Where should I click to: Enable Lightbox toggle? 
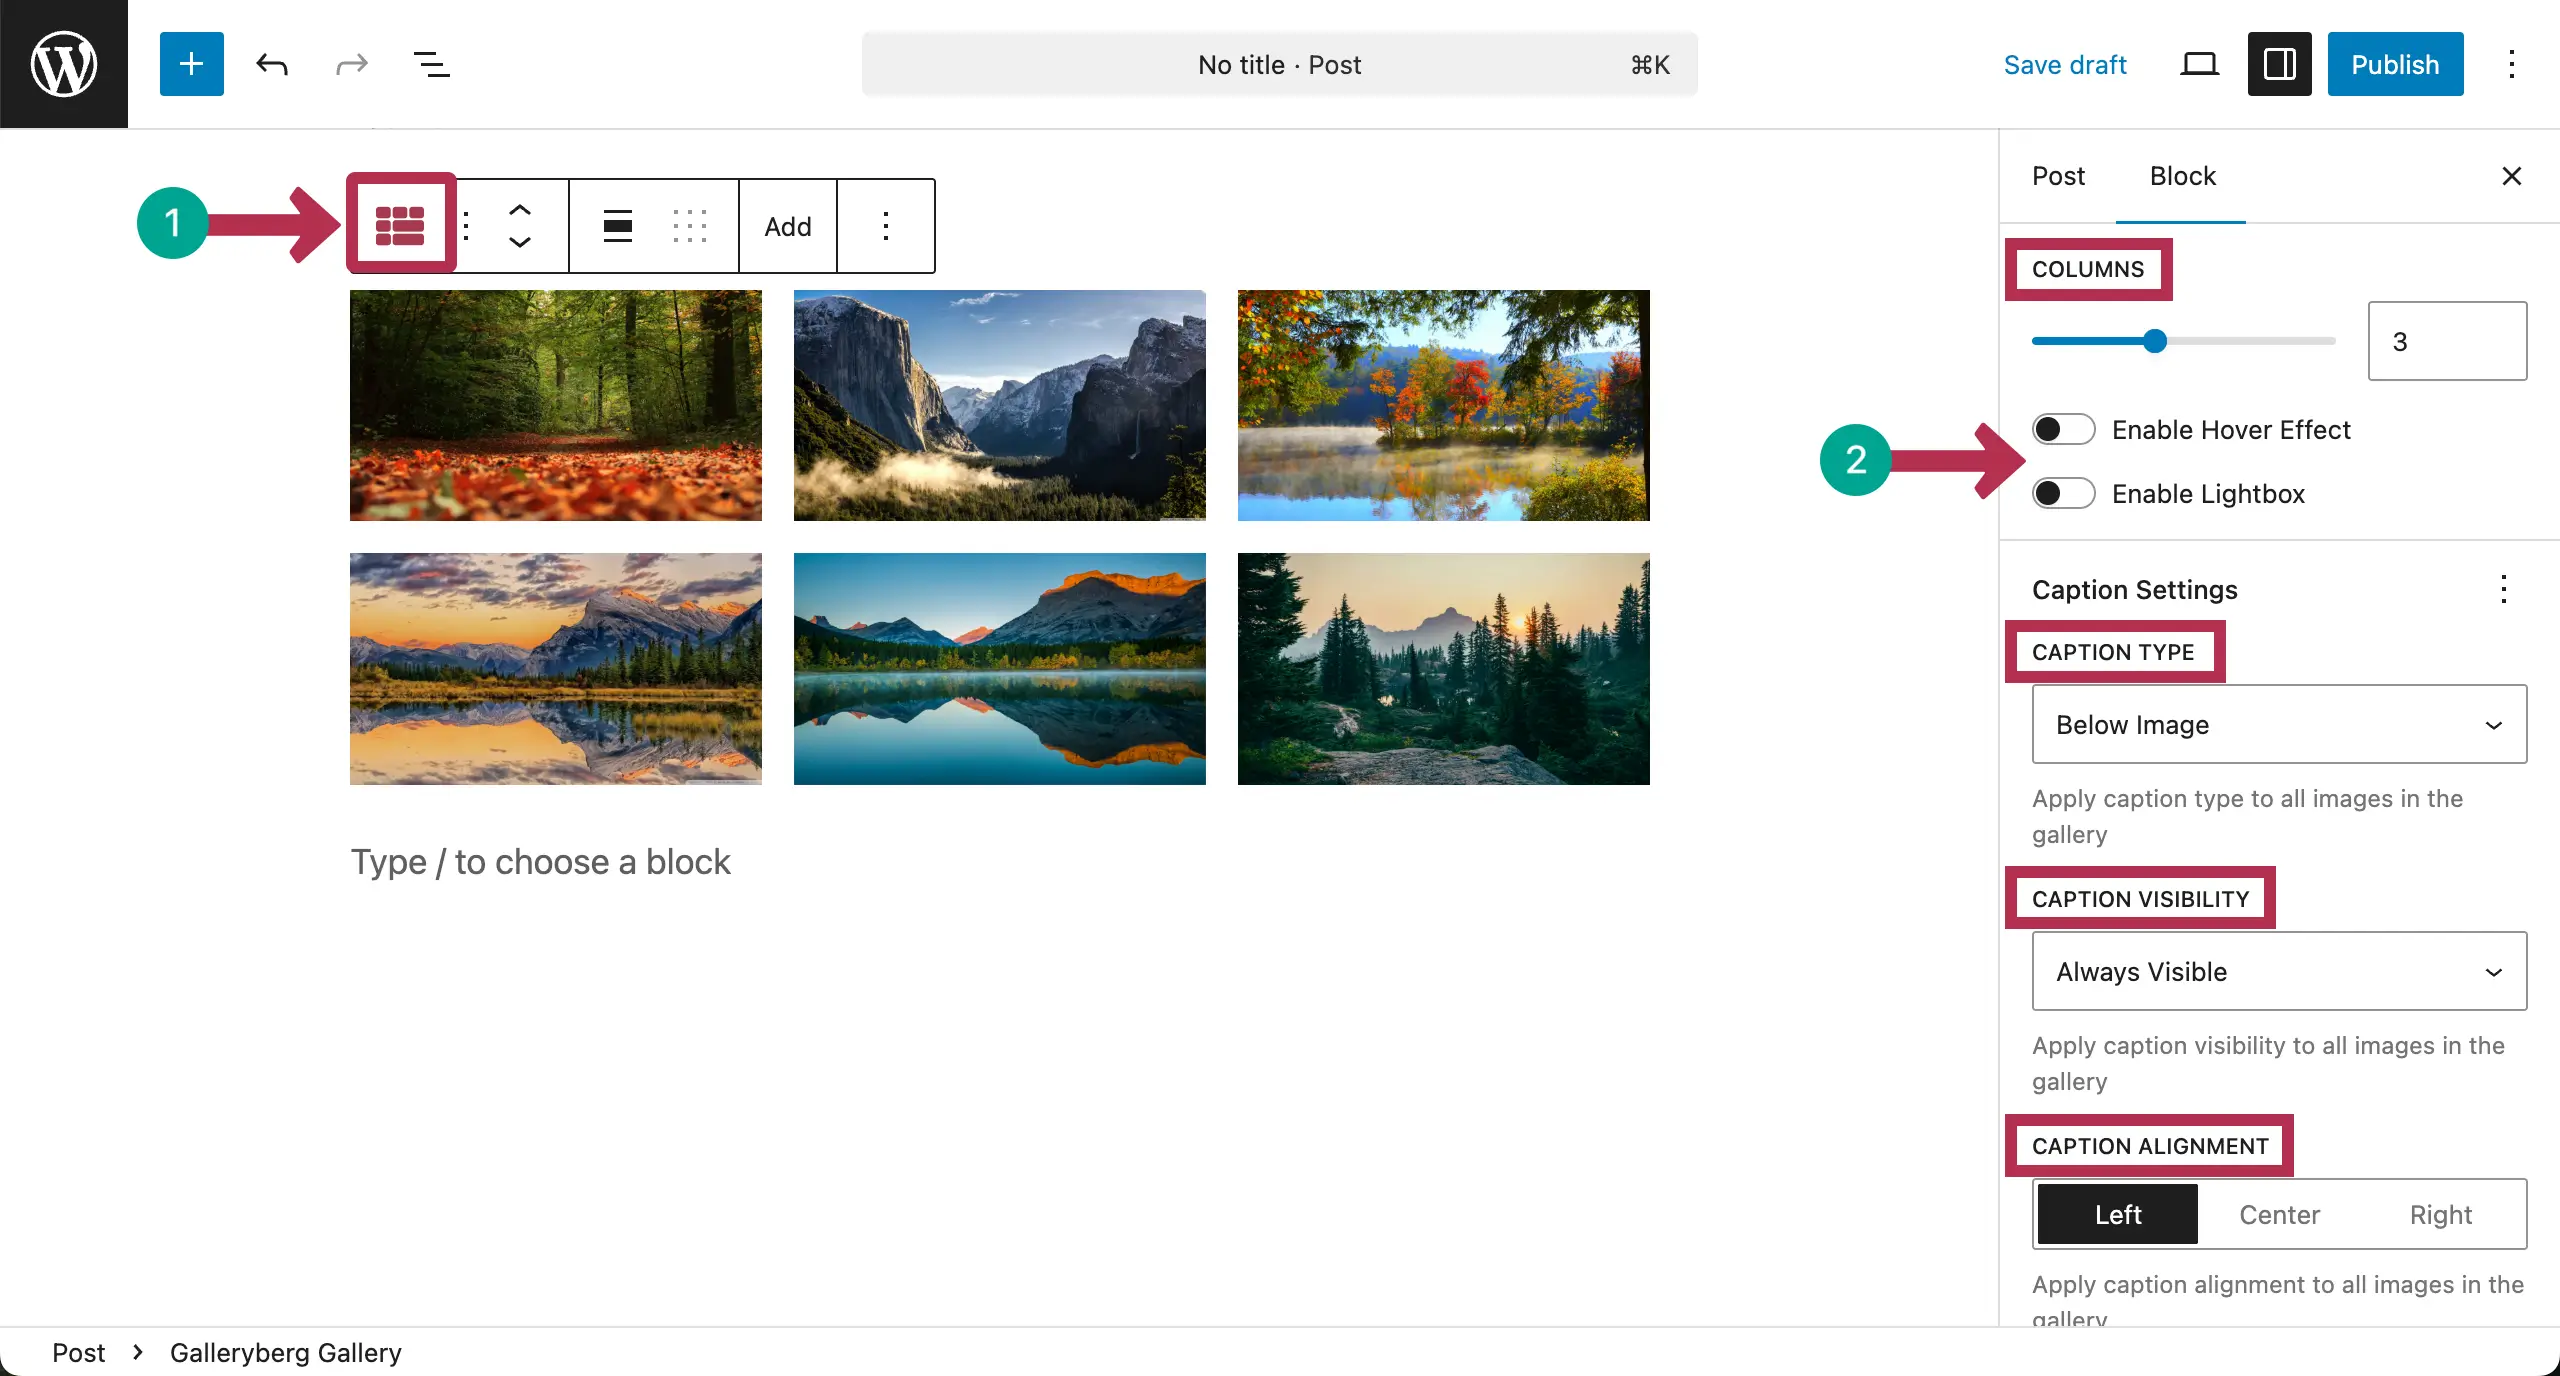coord(2063,494)
